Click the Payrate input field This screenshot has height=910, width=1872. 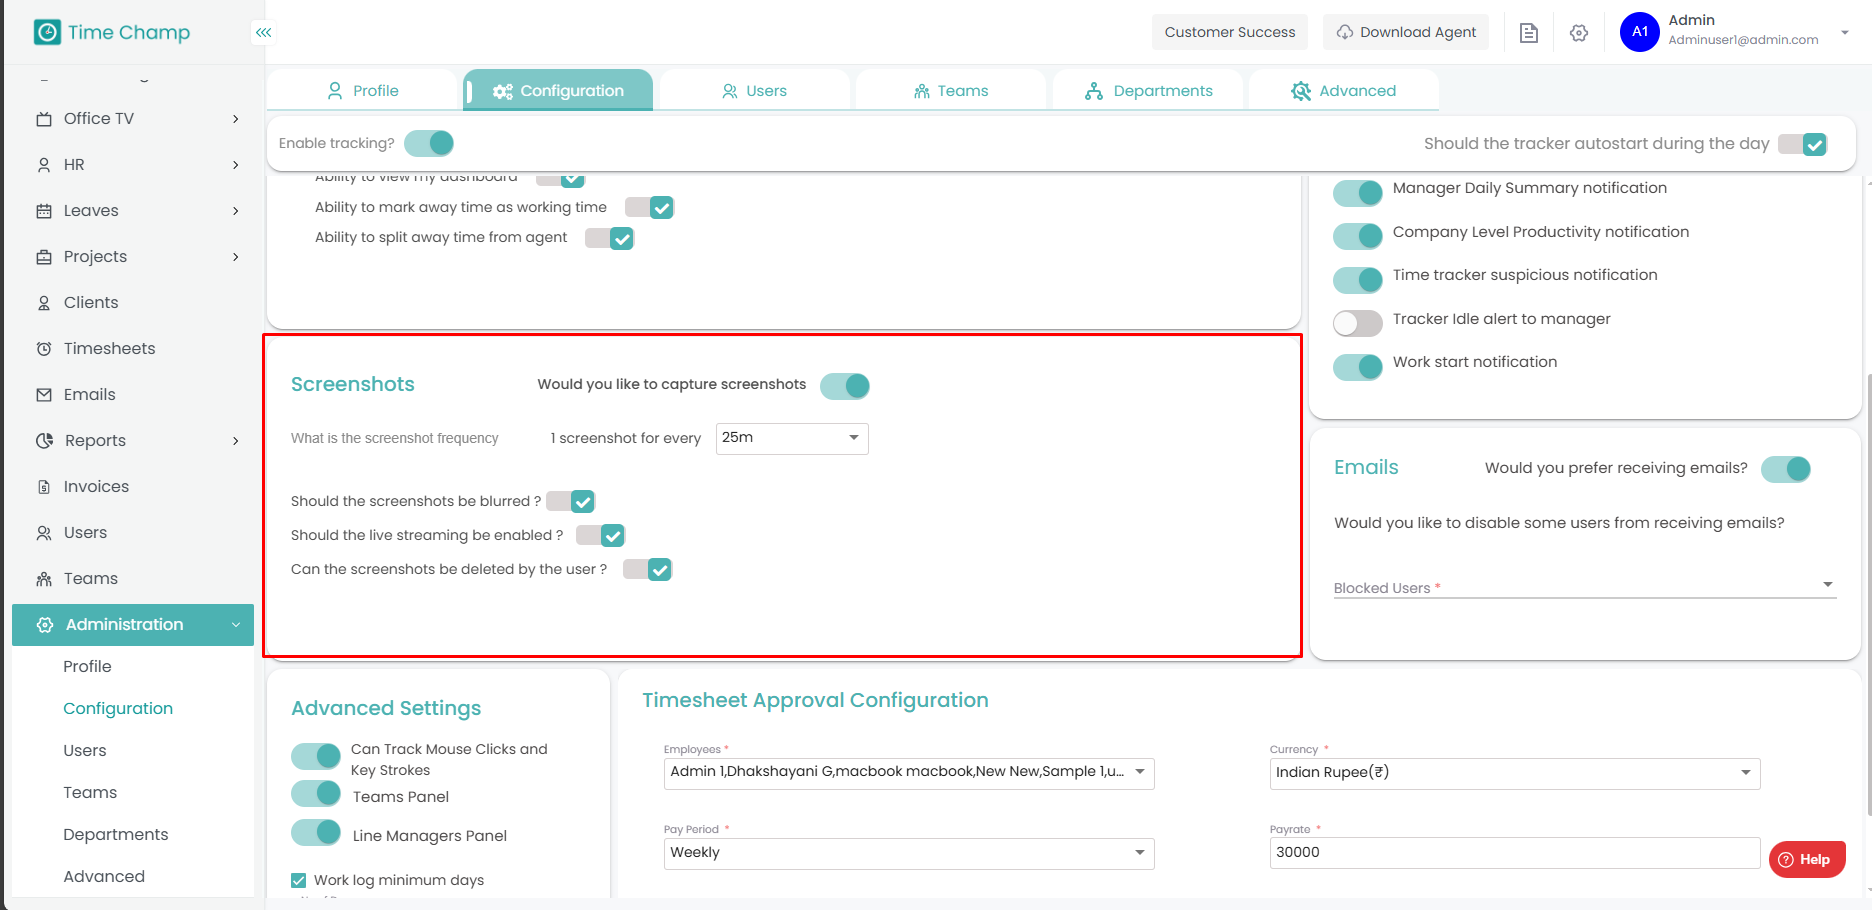[x=1515, y=853]
